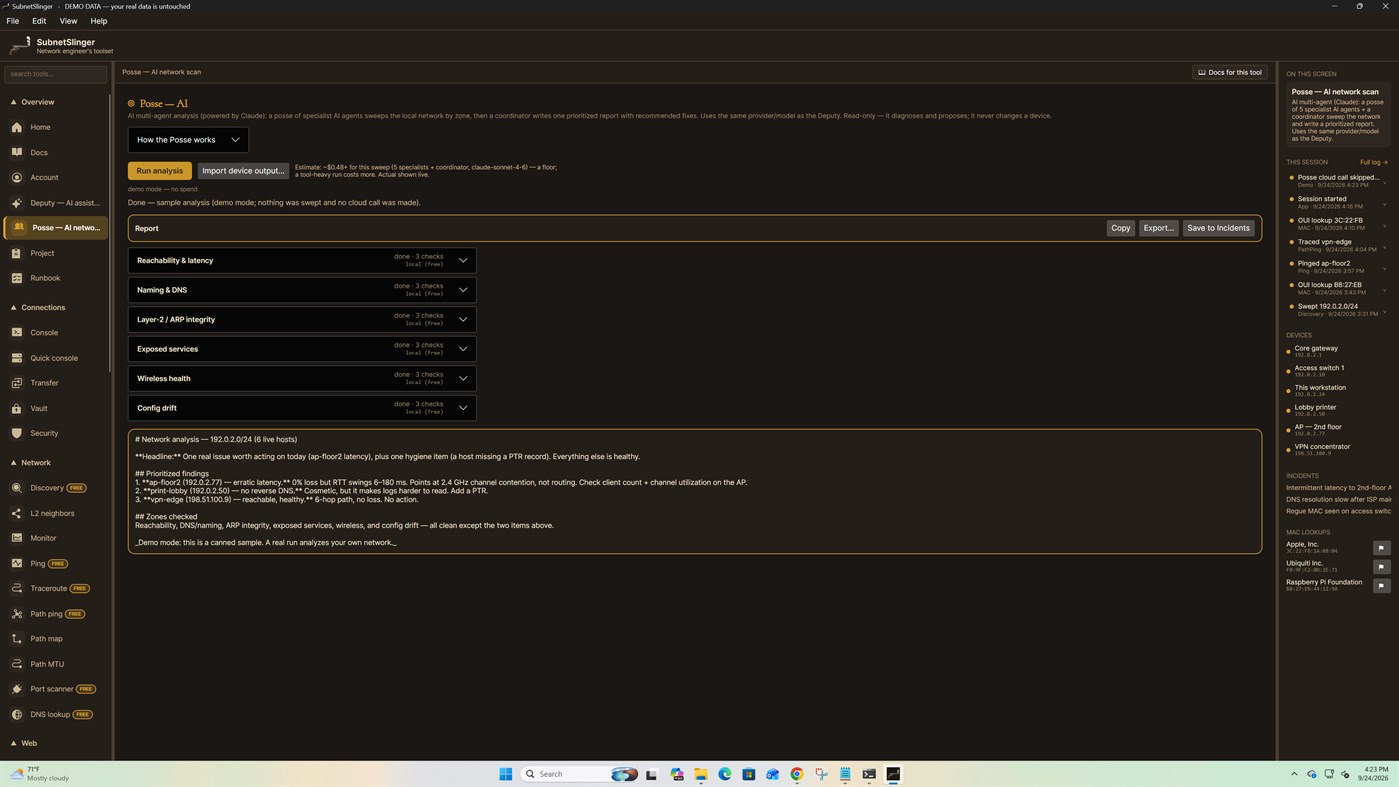Expand the Exposed services section
This screenshot has width=1399, height=787.
tap(302, 349)
